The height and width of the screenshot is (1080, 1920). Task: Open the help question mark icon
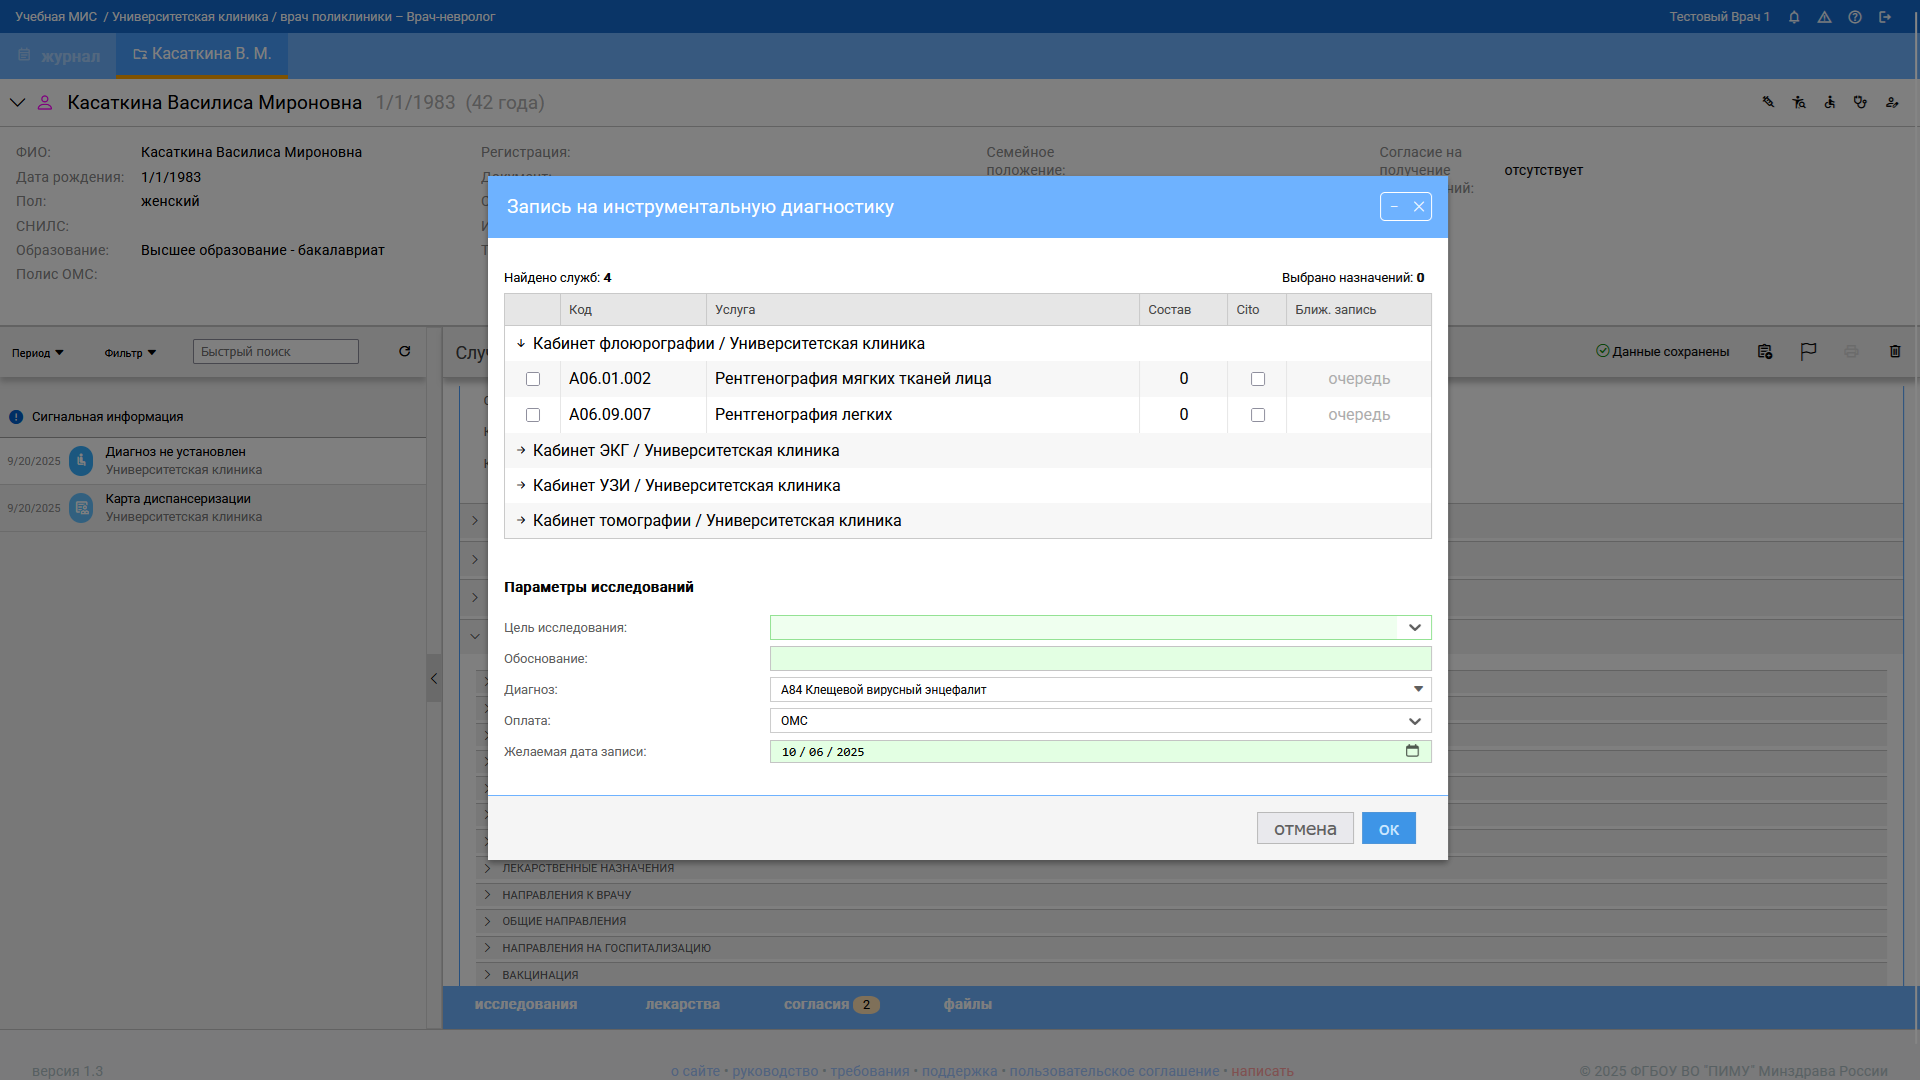pos(1855,17)
